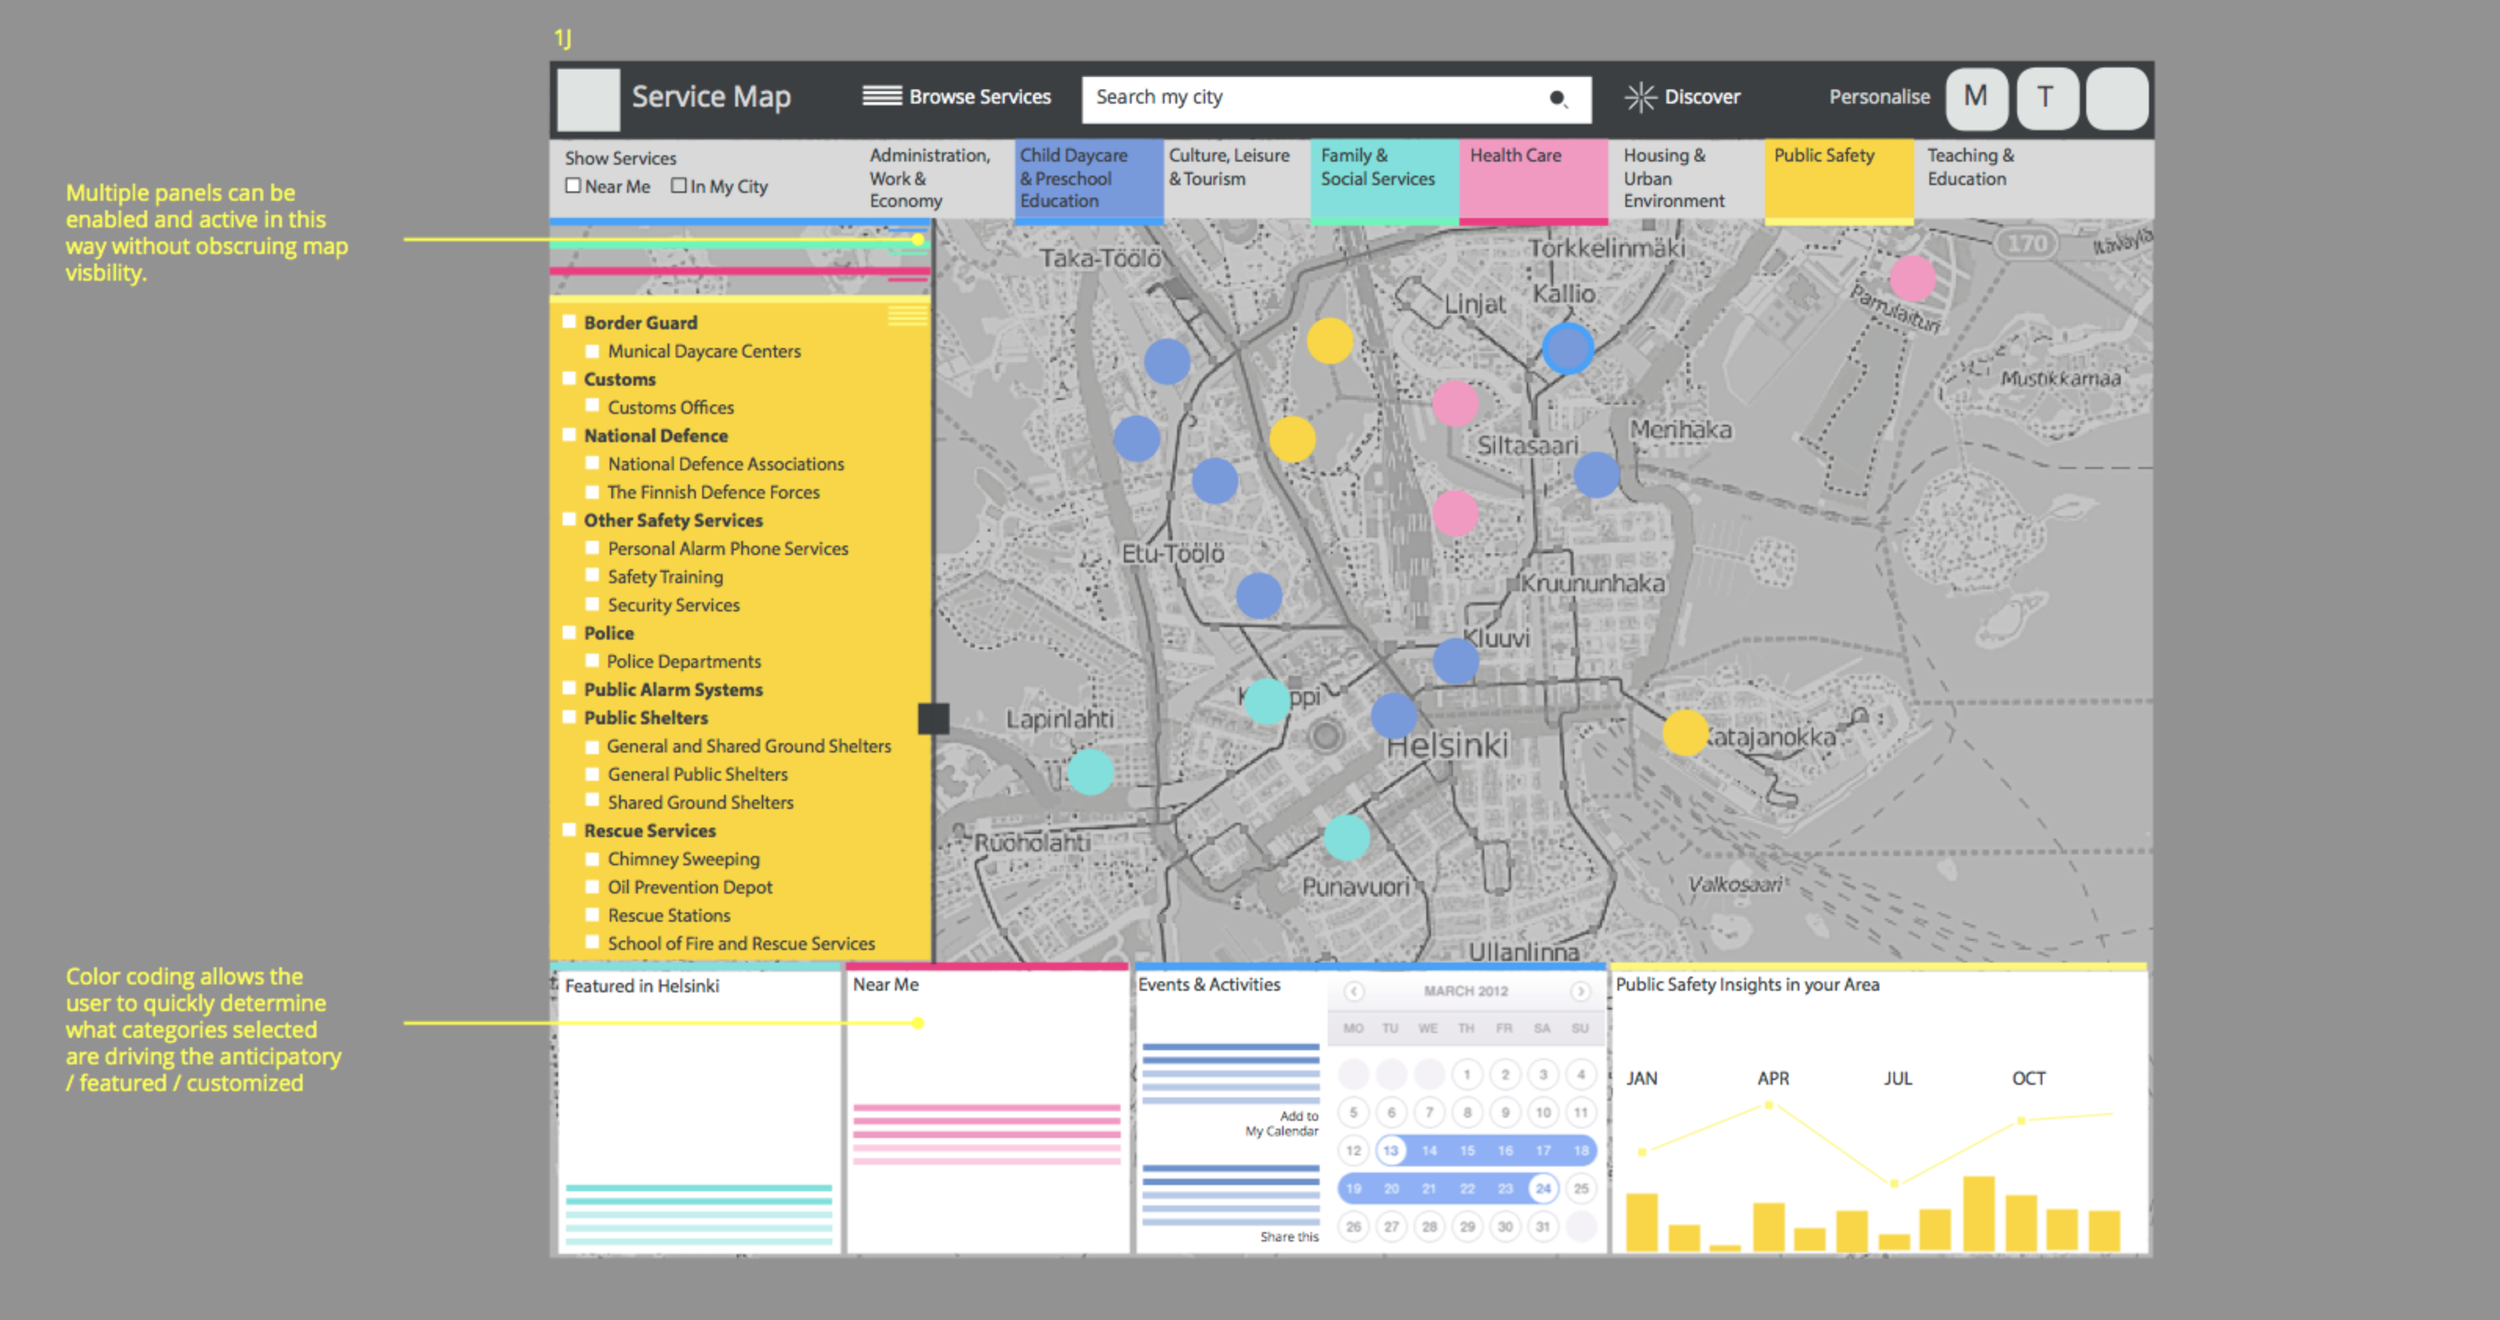Select blue marker just left of Helsinki label
This screenshot has width=2500, height=1320.
pos(1394,716)
